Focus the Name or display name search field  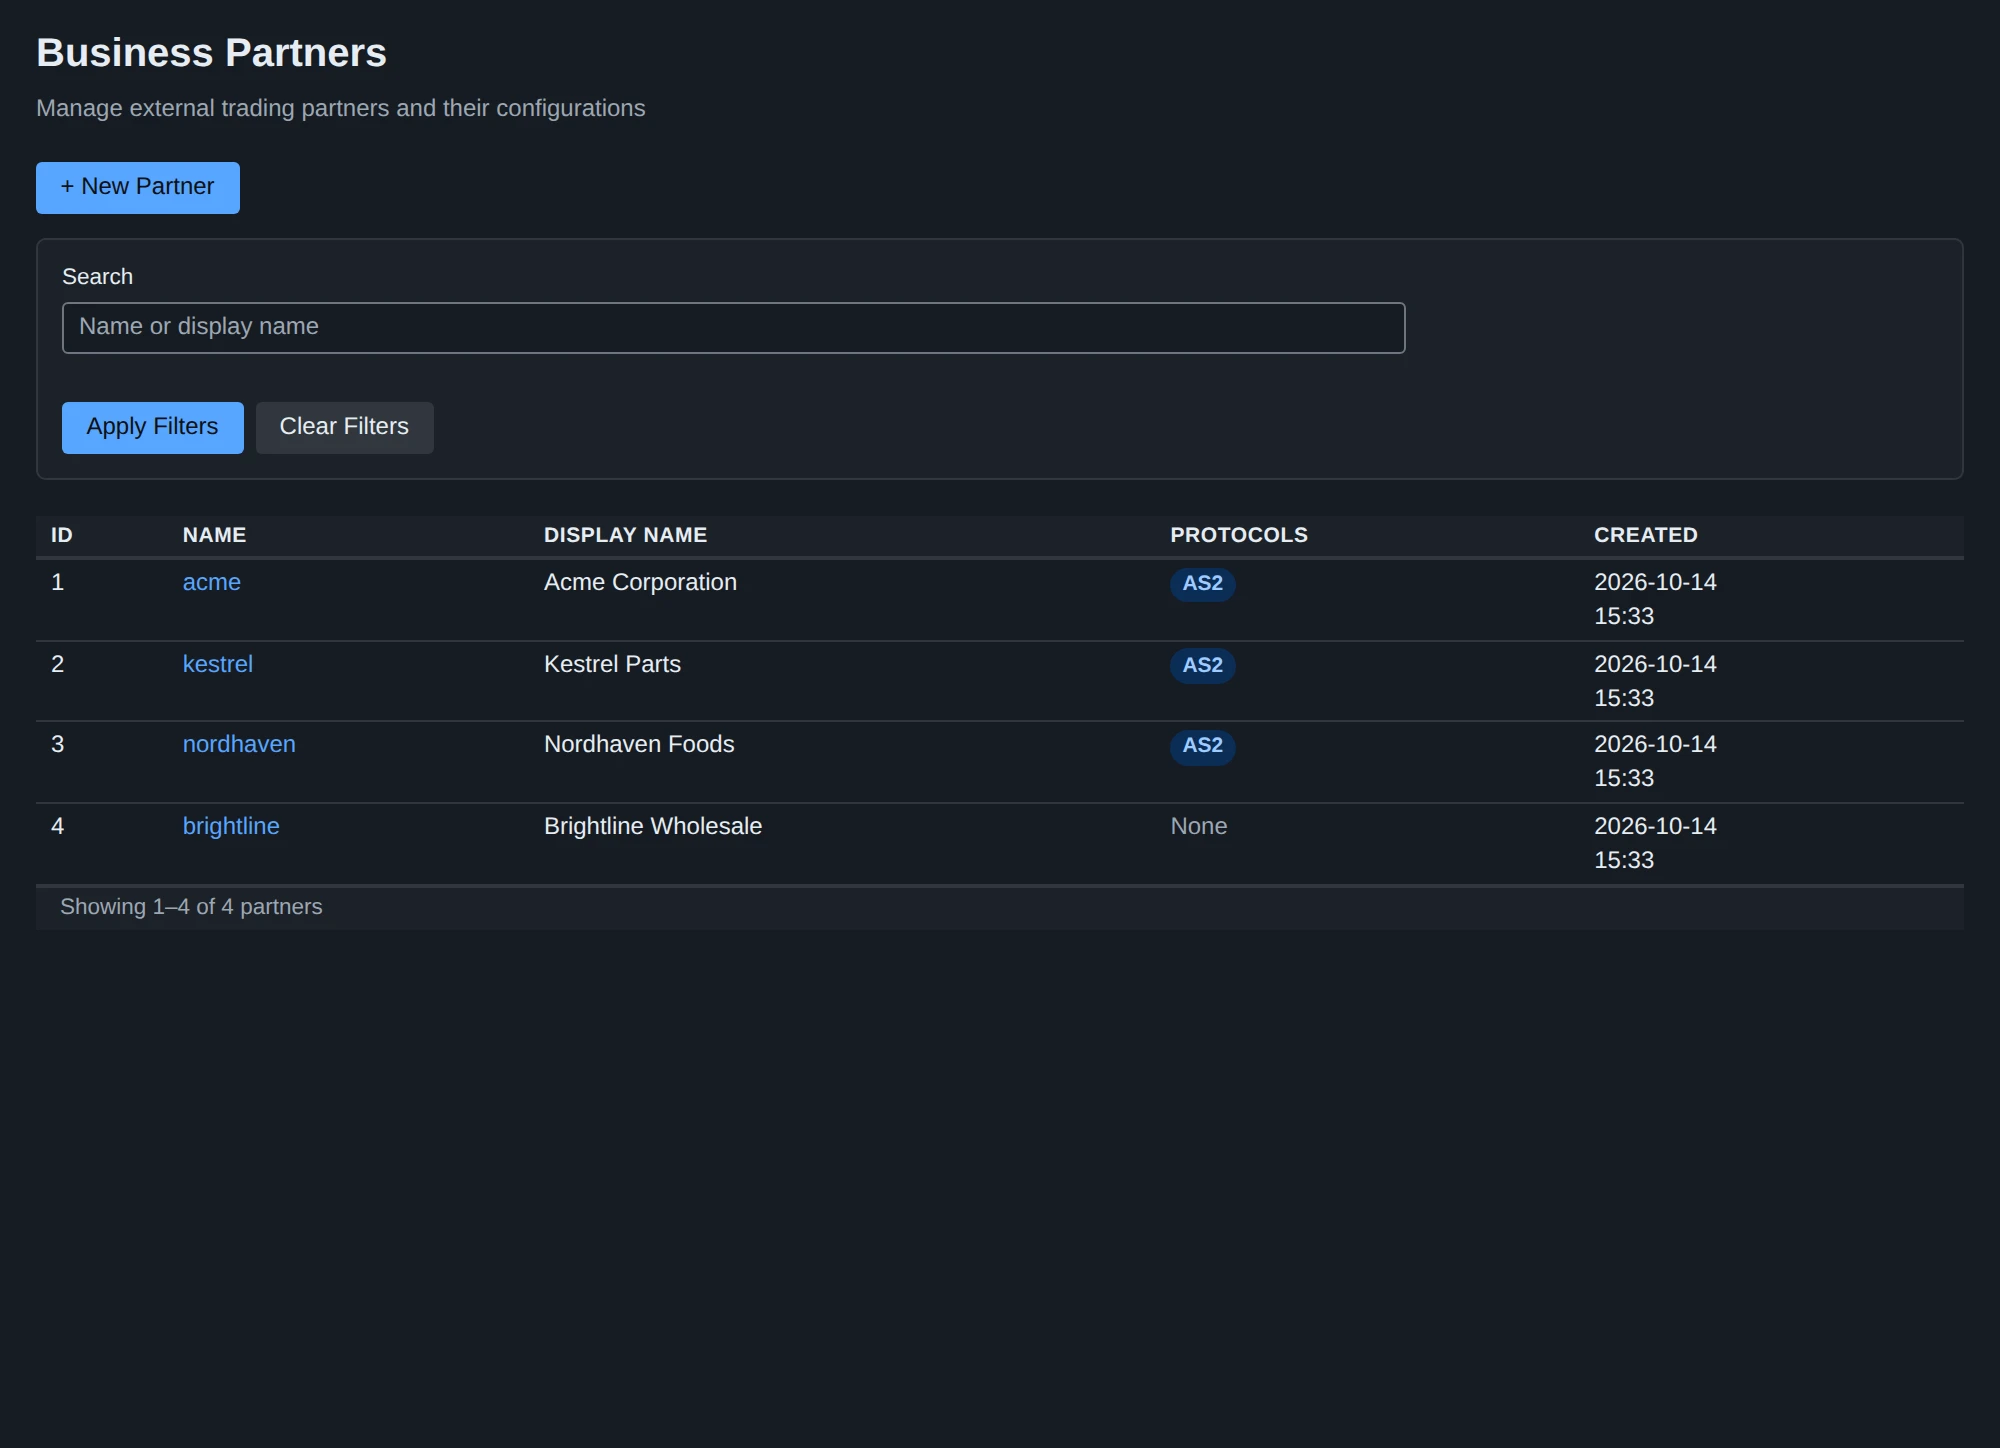click(733, 328)
